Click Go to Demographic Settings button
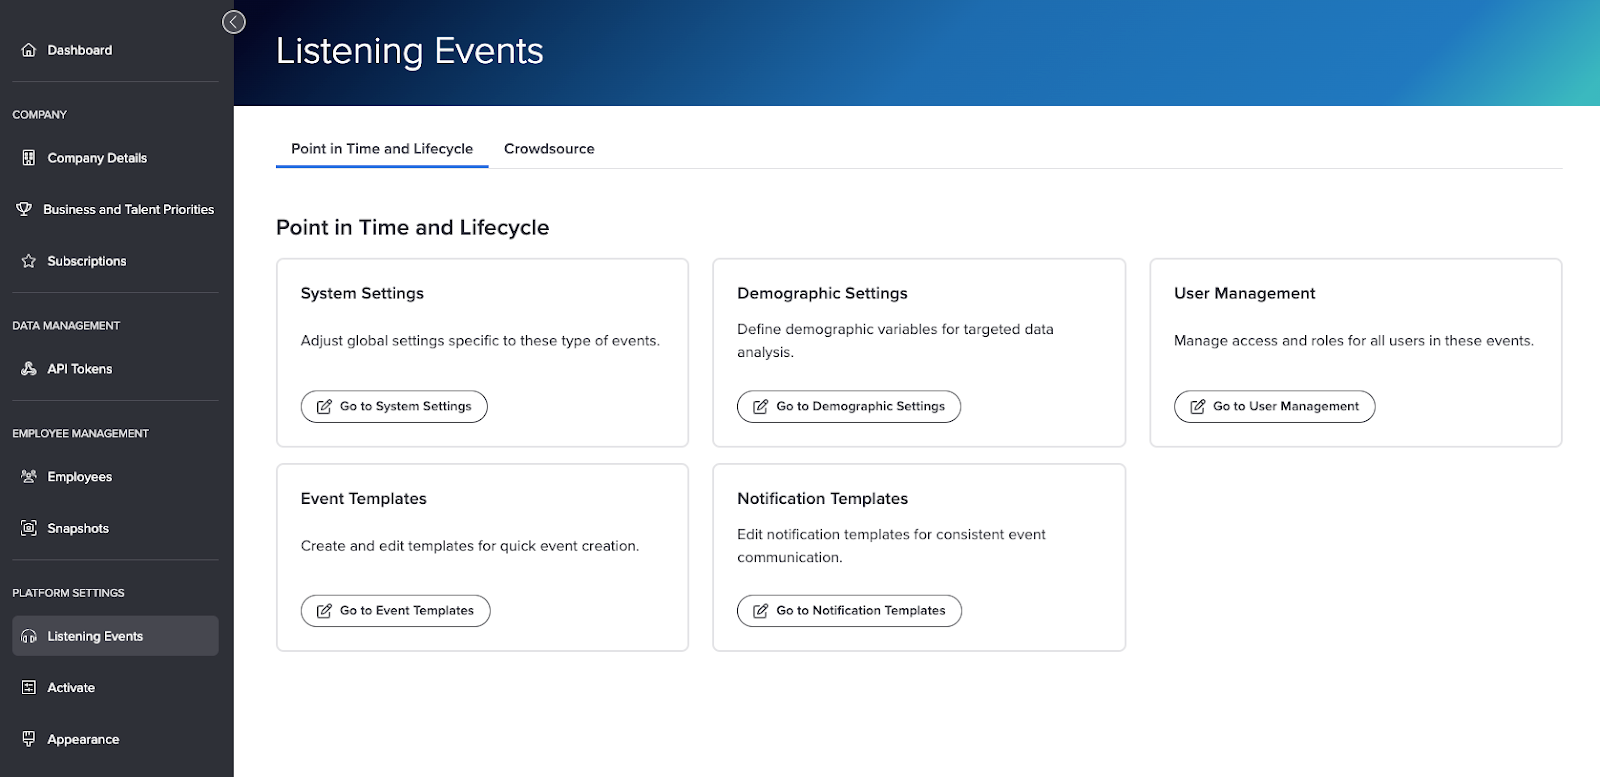Image resolution: width=1600 pixels, height=777 pixels. [849, 407]
